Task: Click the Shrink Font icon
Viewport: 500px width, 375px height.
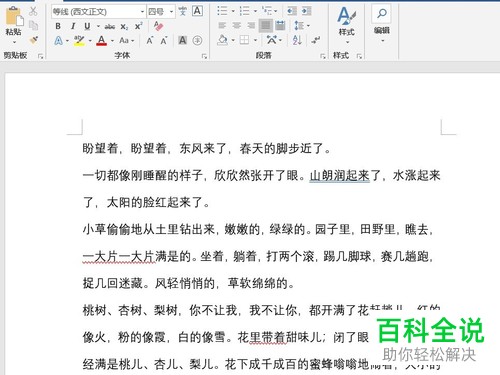Action: [x=164, y=41]
